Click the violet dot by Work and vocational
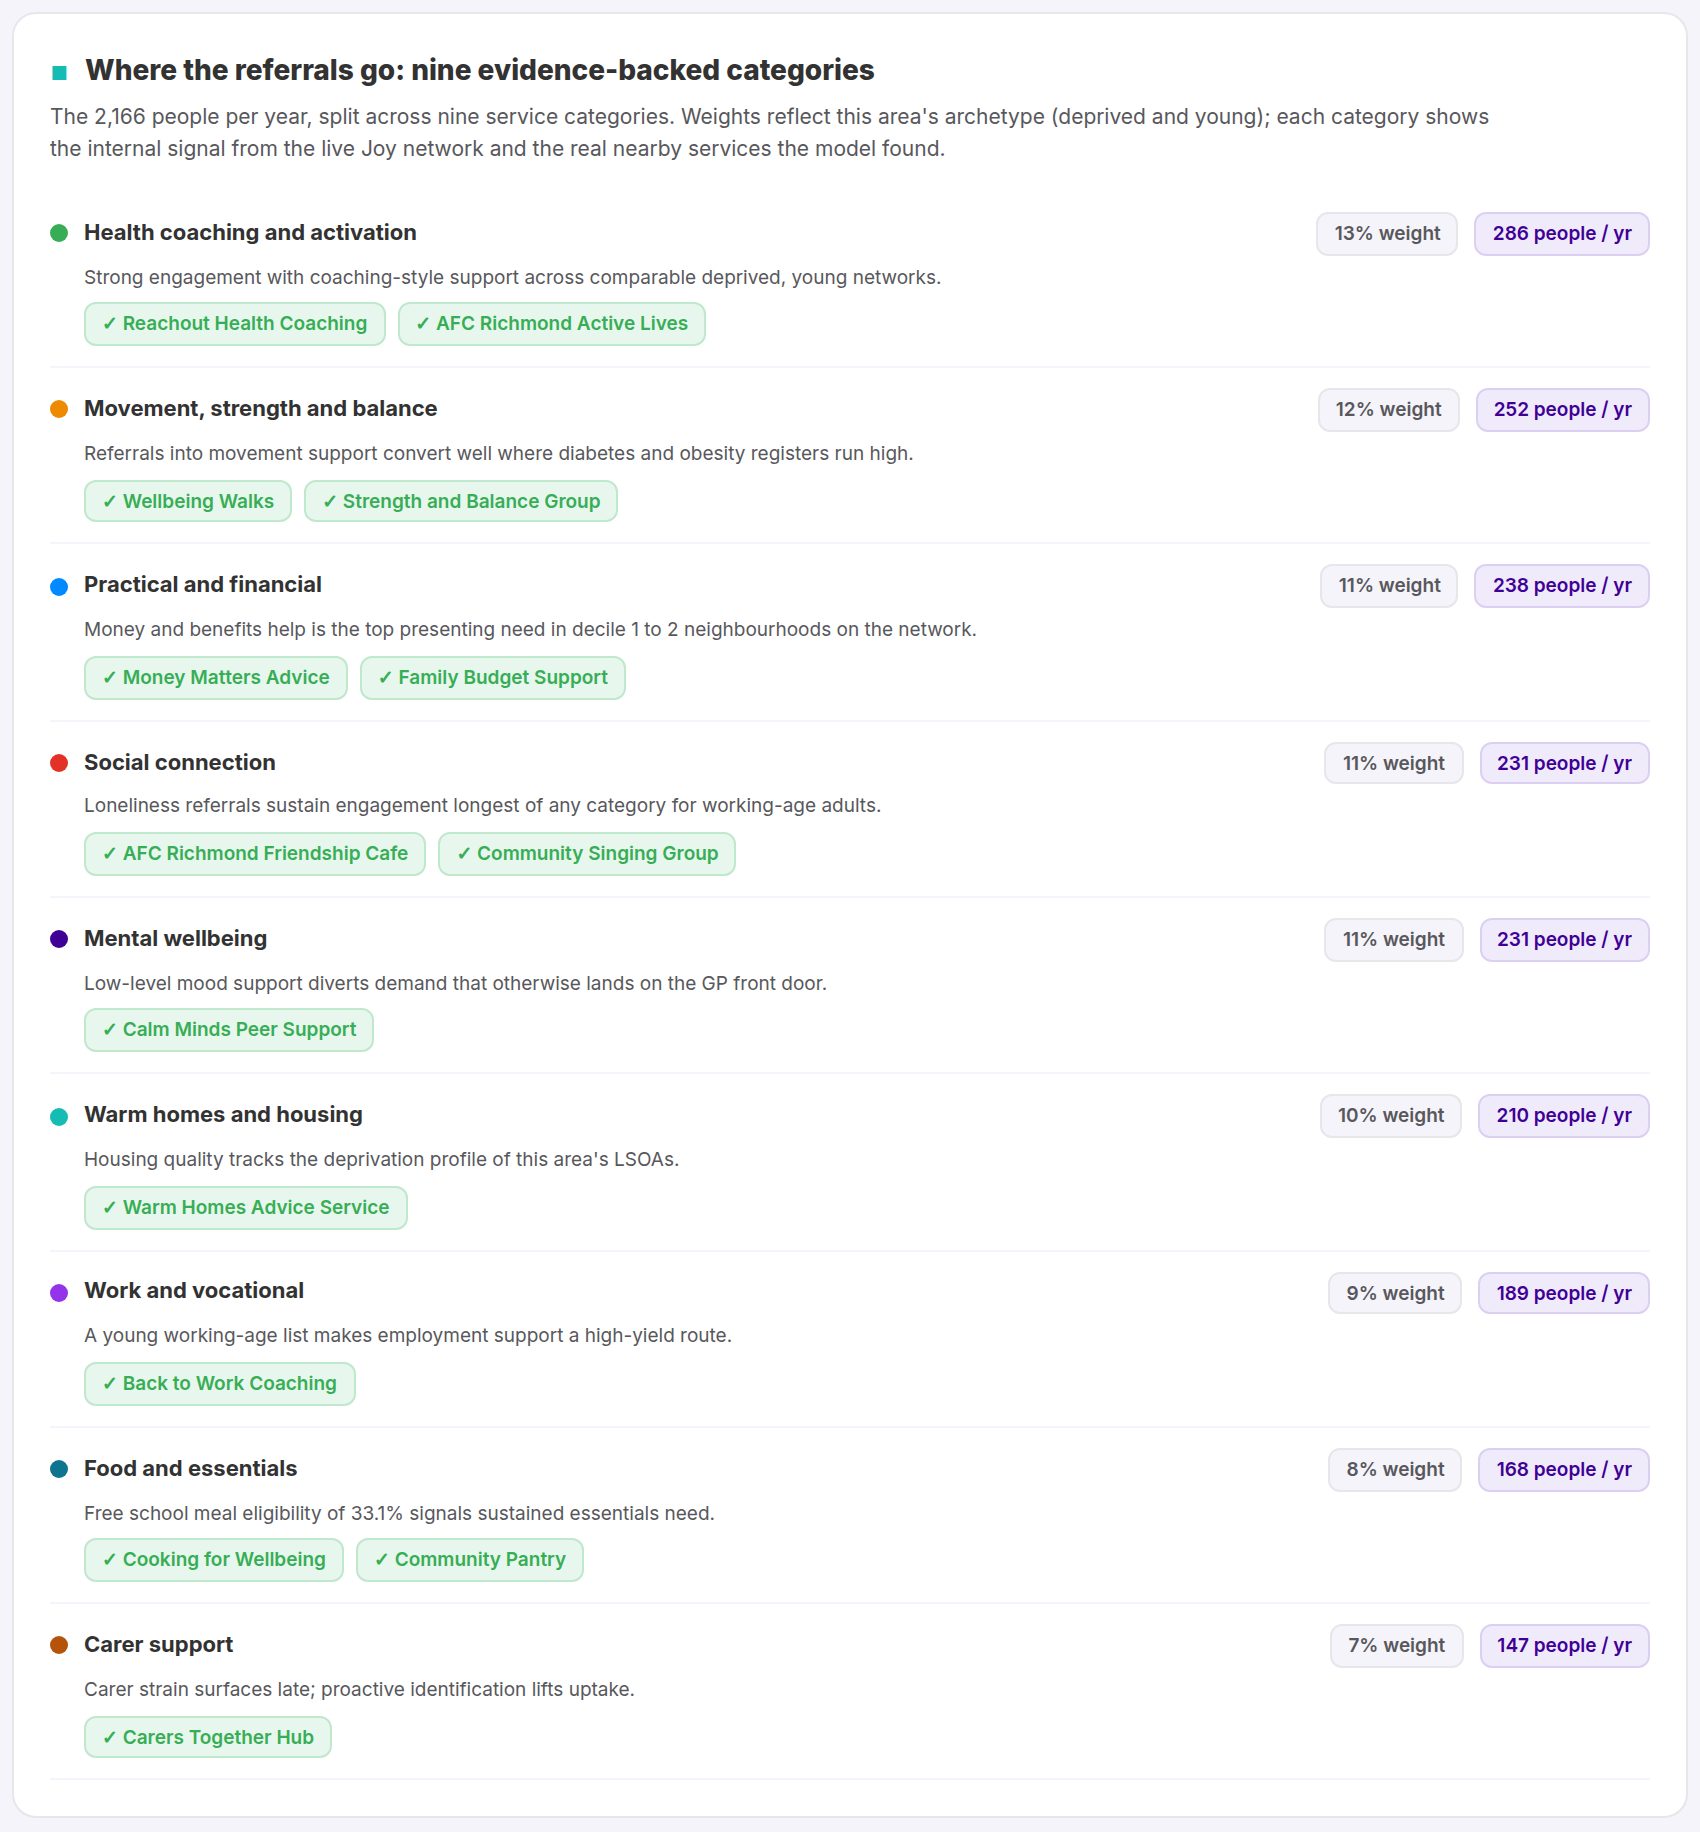Viewport: 1700px width, 1832px height. 59,1293
